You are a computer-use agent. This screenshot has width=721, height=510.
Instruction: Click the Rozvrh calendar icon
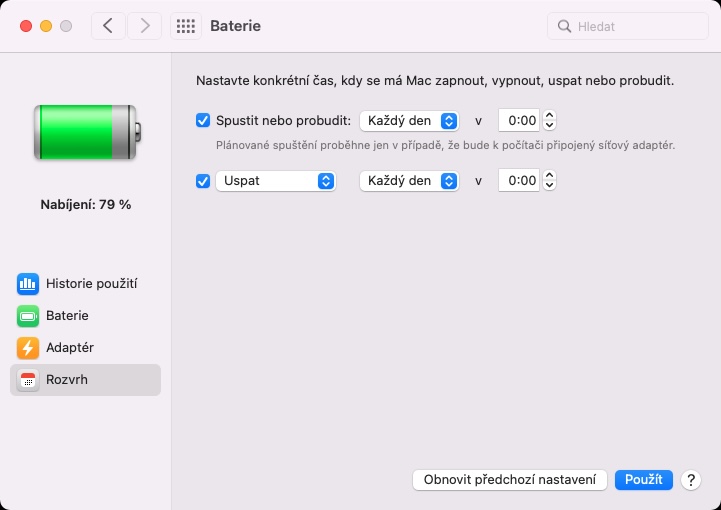point(28,380)
